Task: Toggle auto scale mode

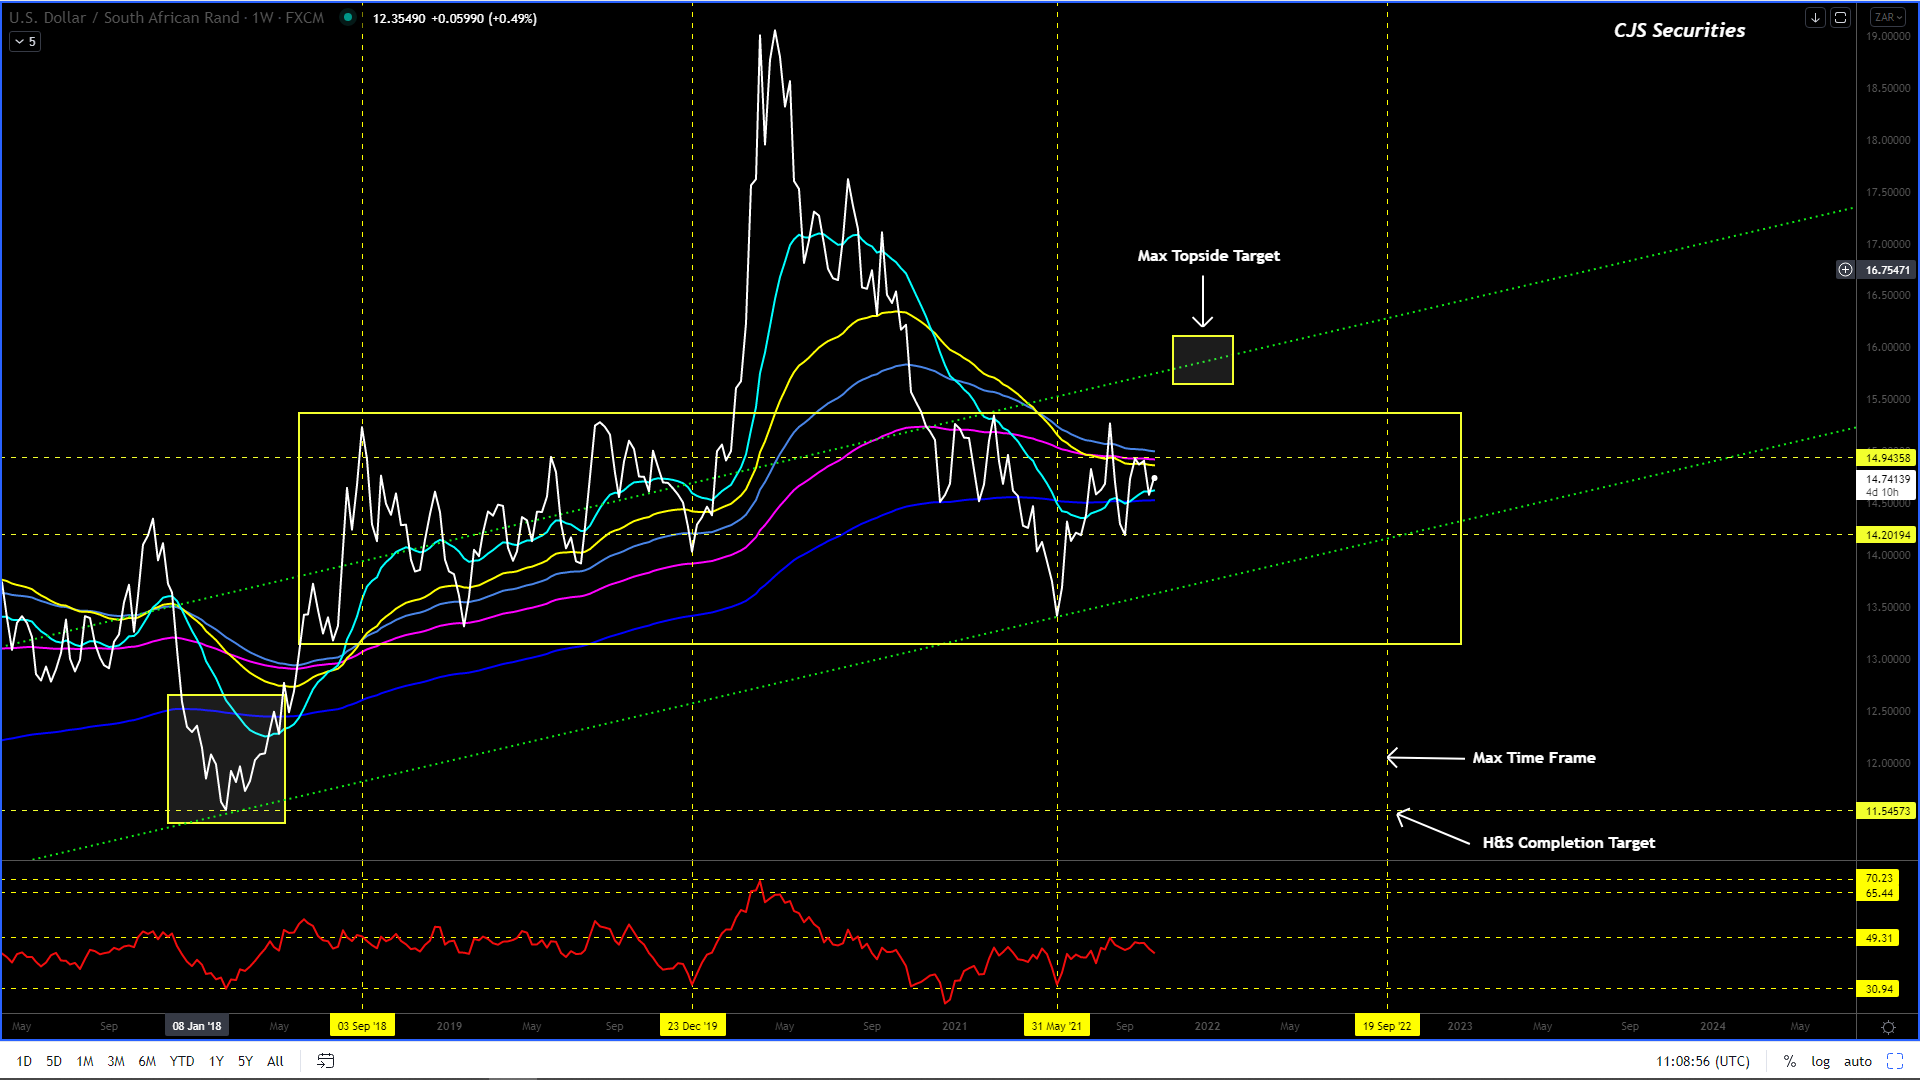Action: (x=1858, y=1061)
